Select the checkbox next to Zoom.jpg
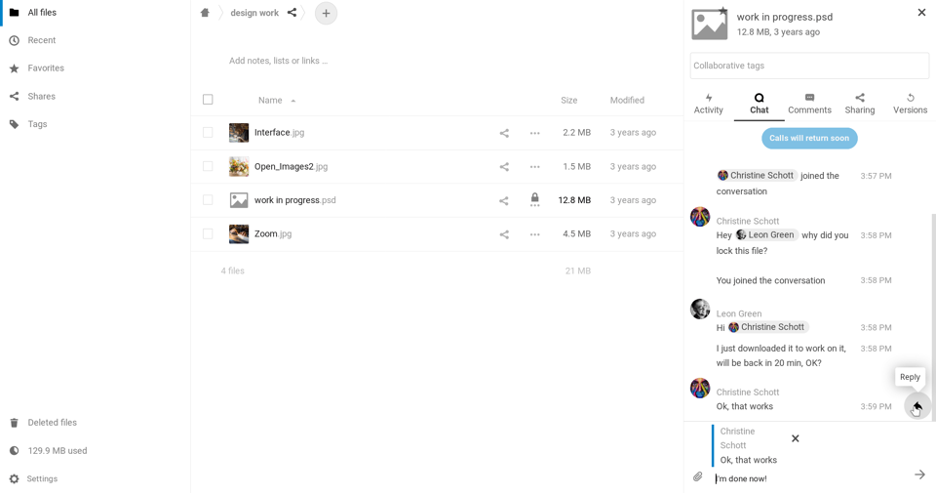Viewport: 936px width, 494px height. point(208,234)
